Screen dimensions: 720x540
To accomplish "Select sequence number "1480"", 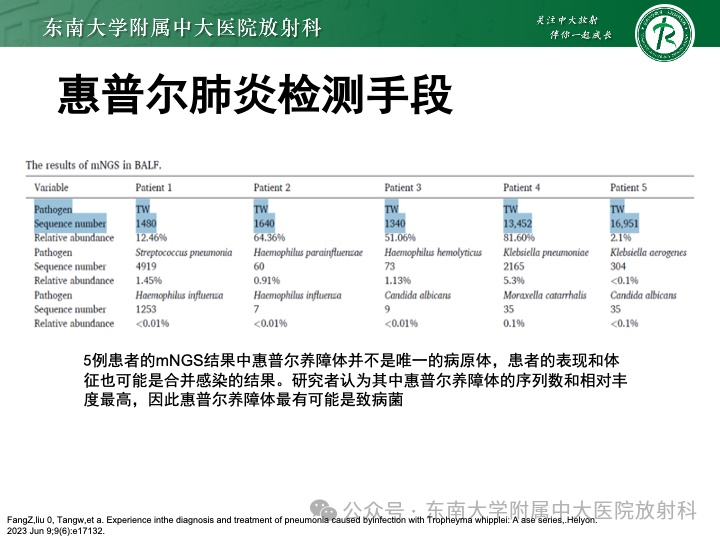I will click(x=146, y=224).
